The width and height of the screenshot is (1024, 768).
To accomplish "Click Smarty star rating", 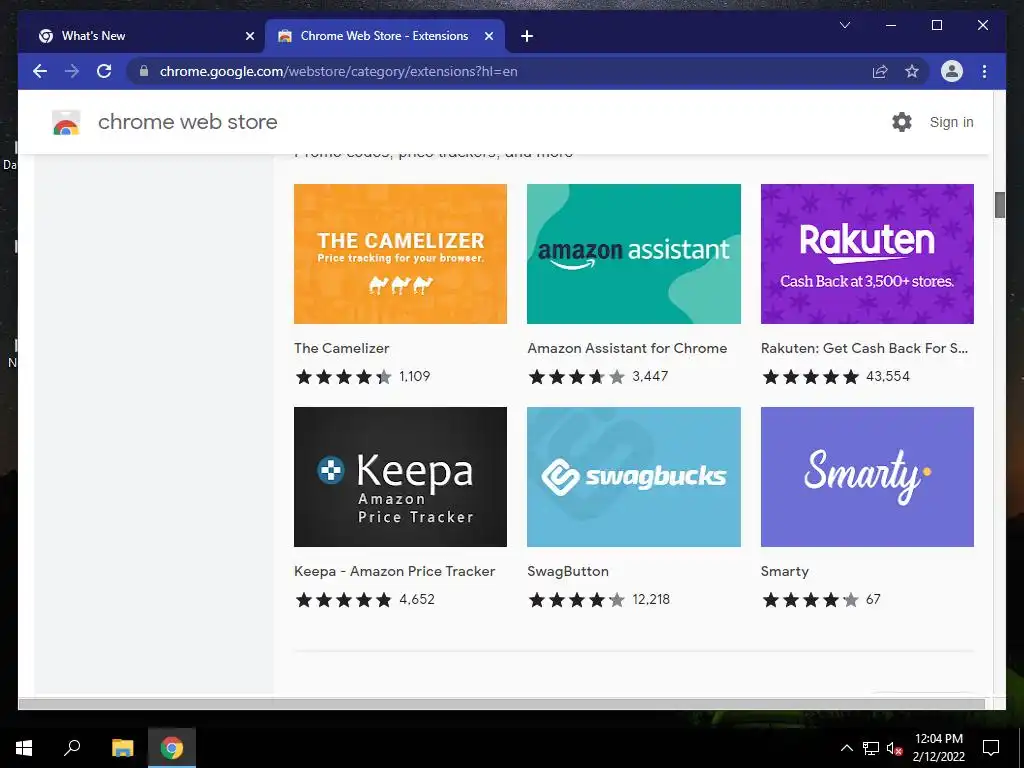I will click(x=810, y=600).
